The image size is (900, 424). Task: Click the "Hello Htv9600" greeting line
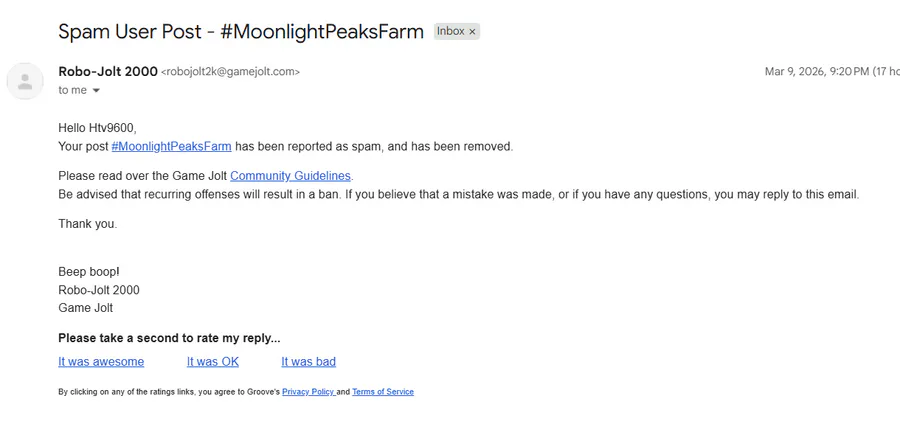click(96, 128)
